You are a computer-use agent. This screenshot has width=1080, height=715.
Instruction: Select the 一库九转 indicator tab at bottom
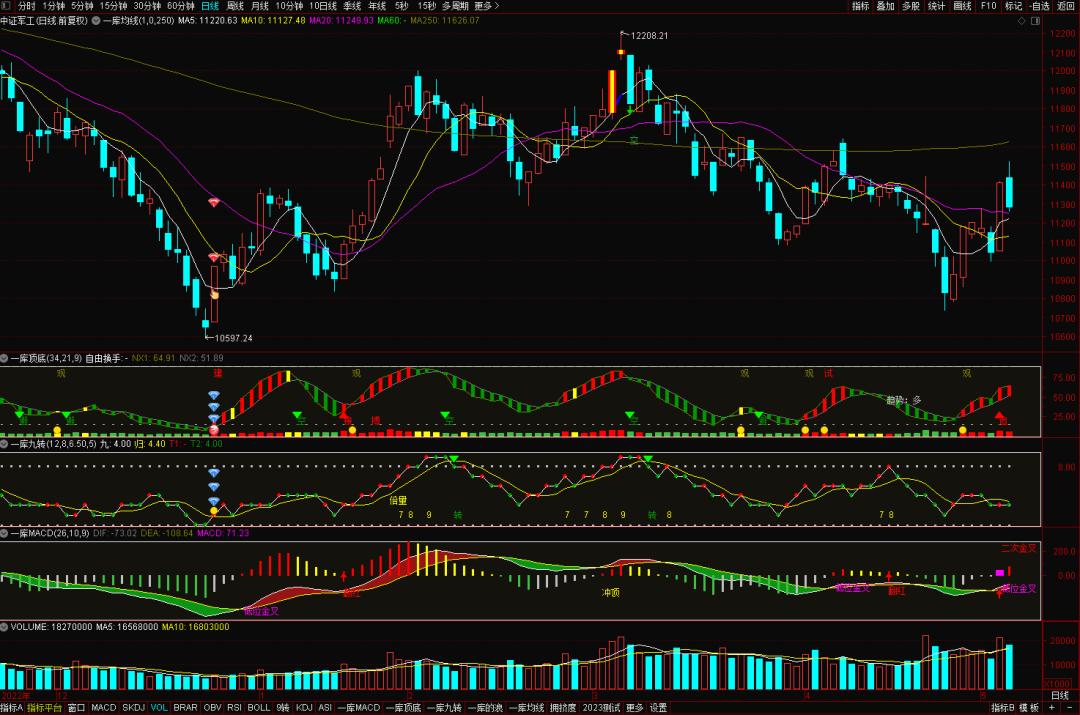pyautogui.click(x=444, y=707)
